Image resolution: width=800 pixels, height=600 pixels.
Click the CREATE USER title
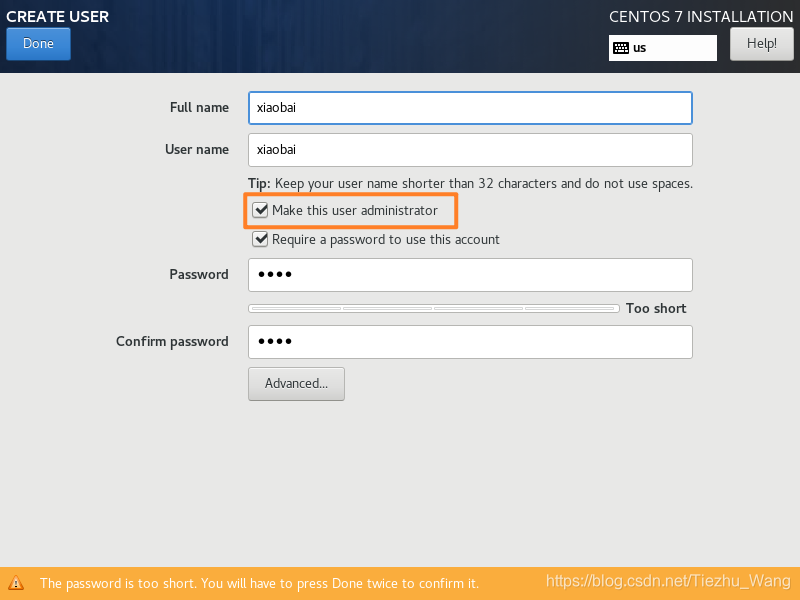click(57, 17)
